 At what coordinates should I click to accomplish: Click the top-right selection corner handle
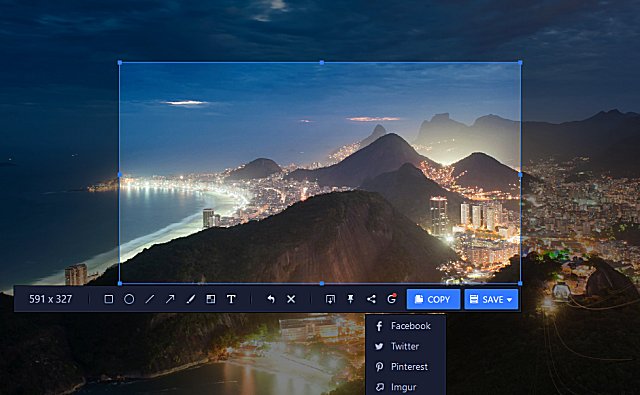tap(520, 62)
